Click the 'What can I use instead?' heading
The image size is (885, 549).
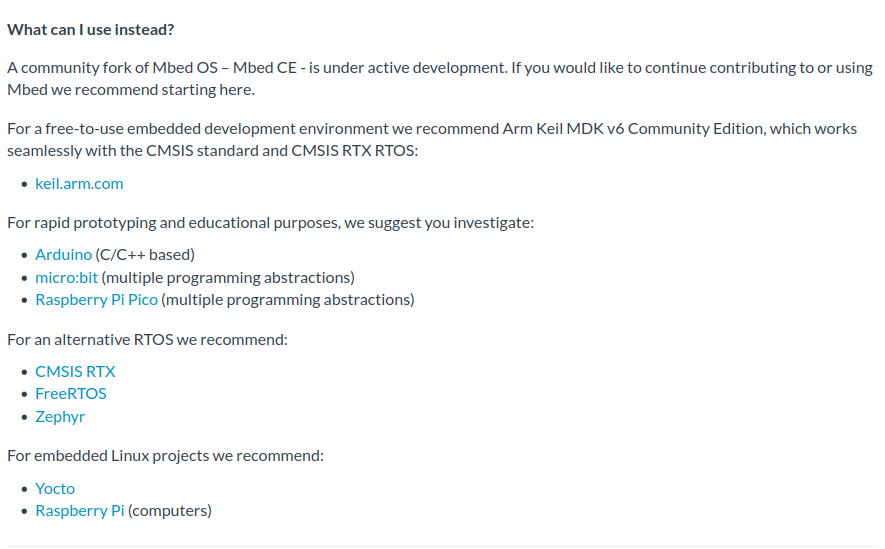point(90,30)
